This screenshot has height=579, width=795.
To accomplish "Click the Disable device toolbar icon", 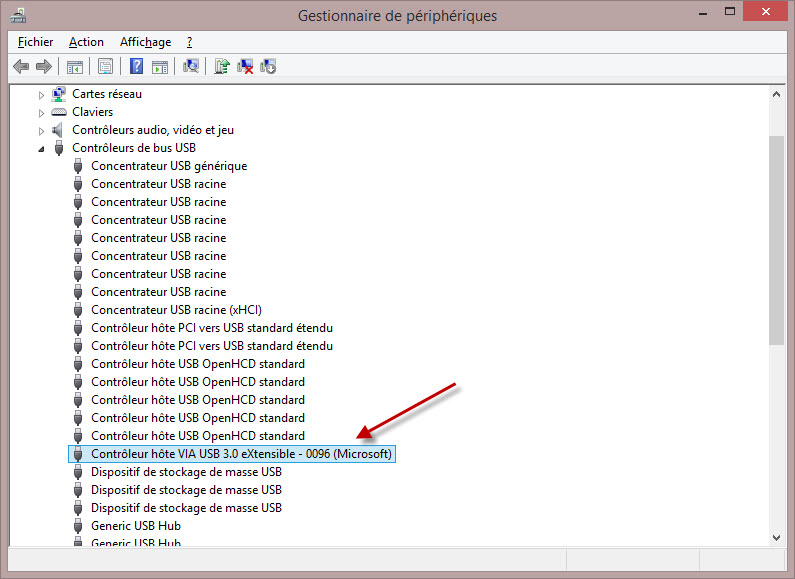I will click(x=268, y=67).
